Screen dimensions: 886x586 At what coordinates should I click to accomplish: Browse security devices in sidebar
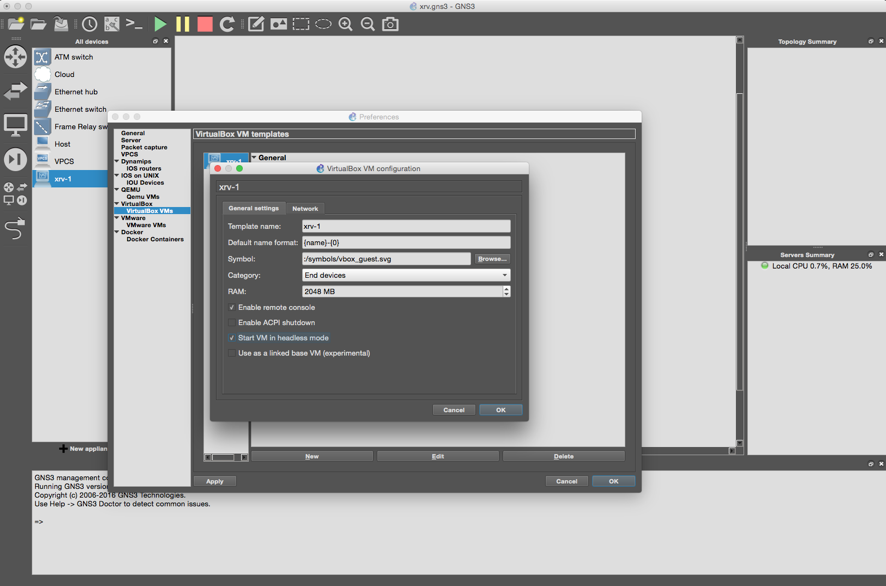tap(15, 159)
